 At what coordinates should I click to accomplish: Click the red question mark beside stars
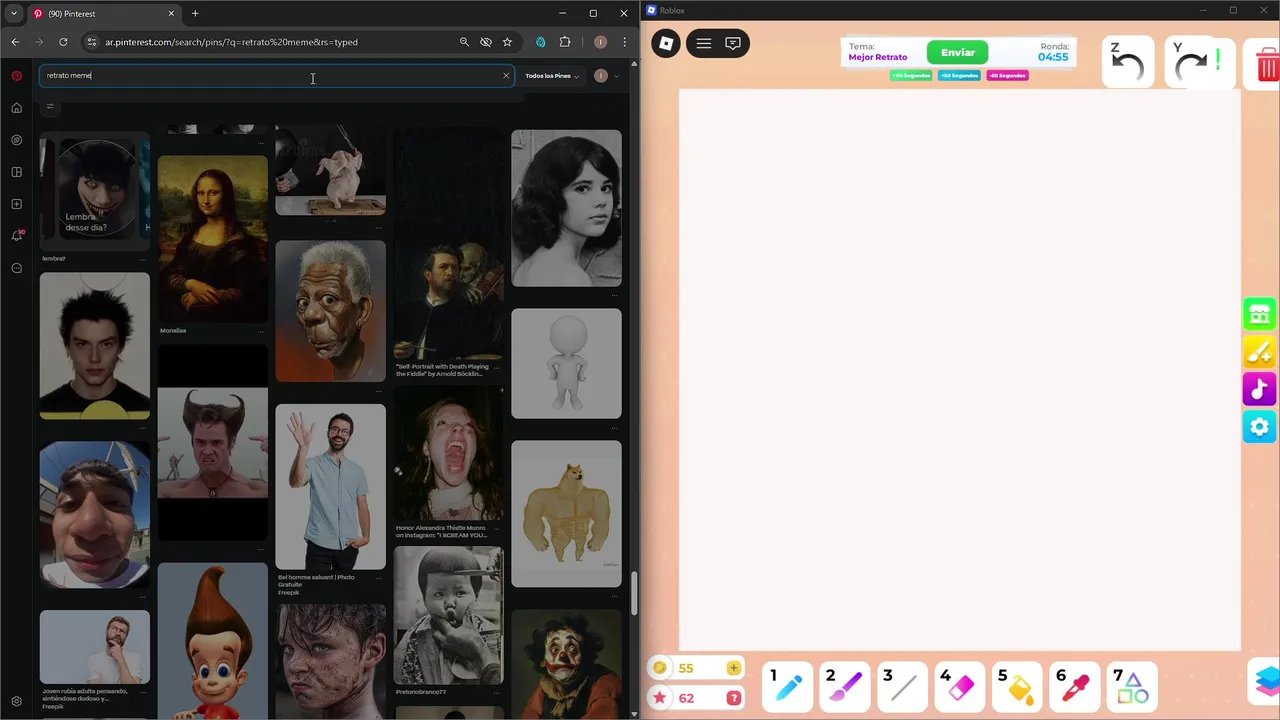tap(733, 698)
